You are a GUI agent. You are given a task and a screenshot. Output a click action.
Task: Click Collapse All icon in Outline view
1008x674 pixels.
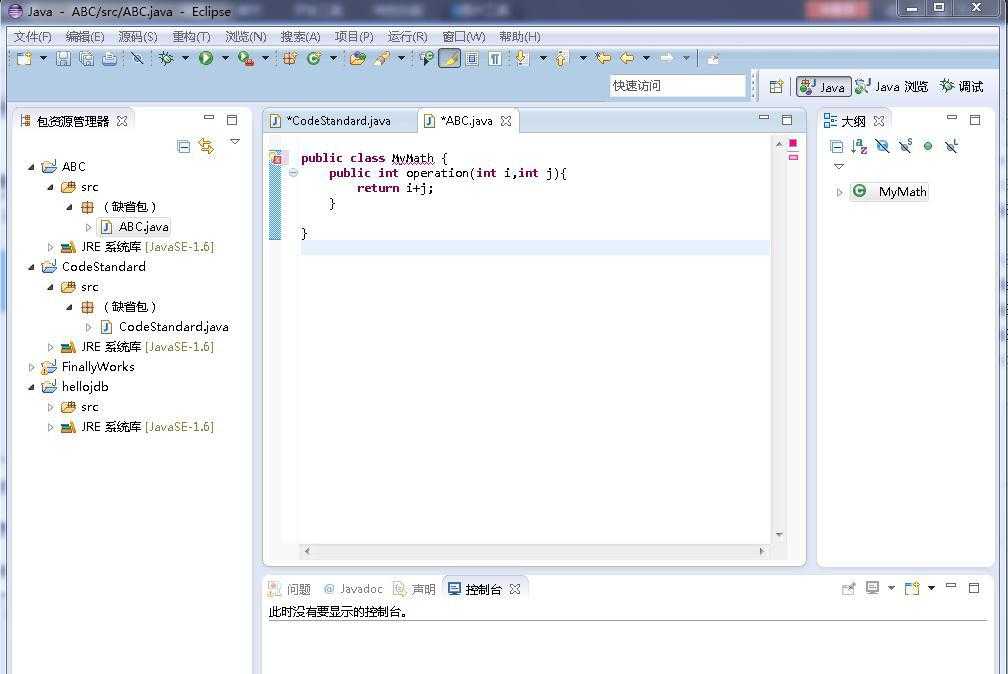836,147
